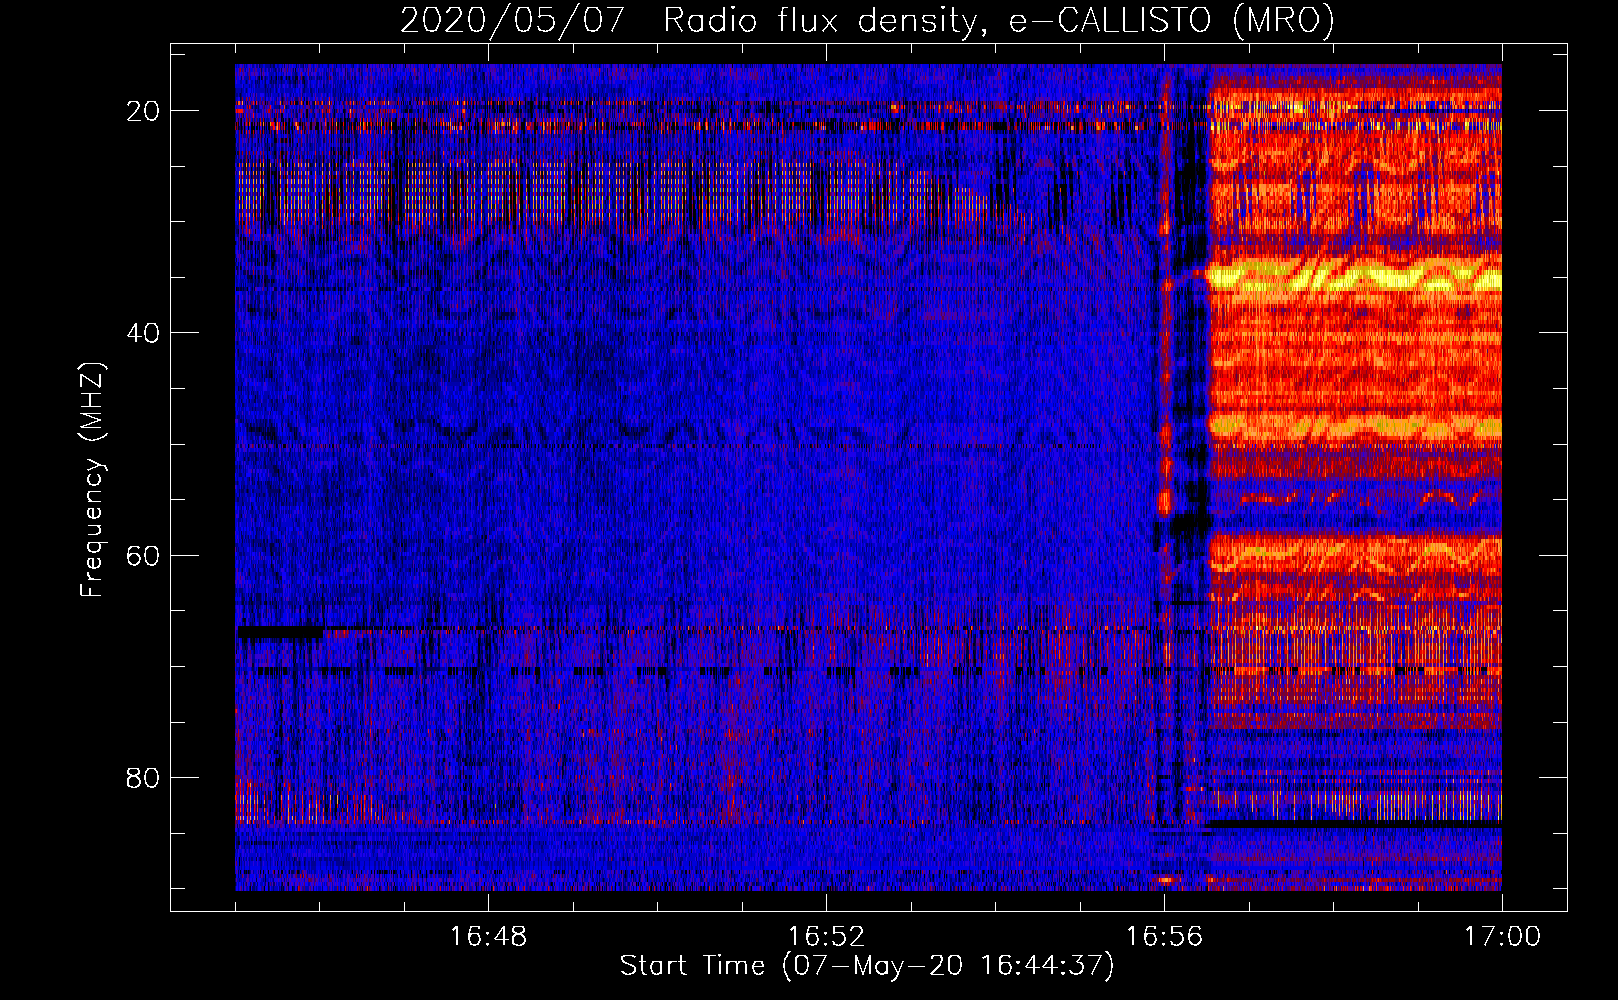Click the "60" frequency tick label
This screenshot has height=1000, width=1618.
(143, 555)
